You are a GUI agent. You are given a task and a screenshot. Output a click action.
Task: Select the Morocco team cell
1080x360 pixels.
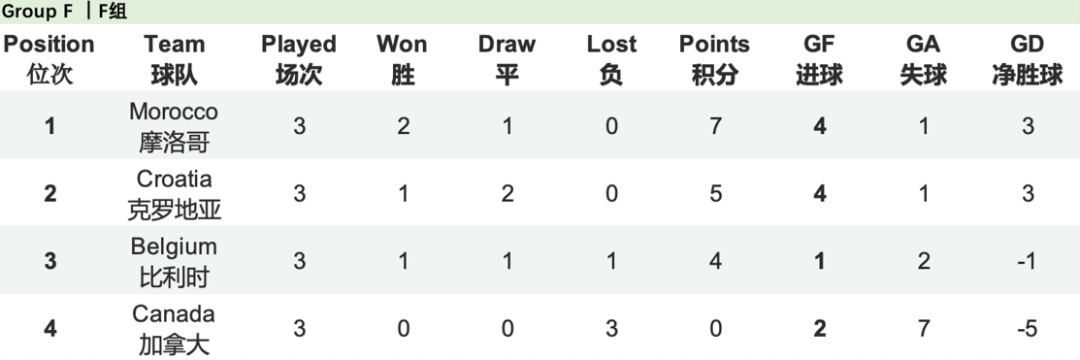point(174,126)
